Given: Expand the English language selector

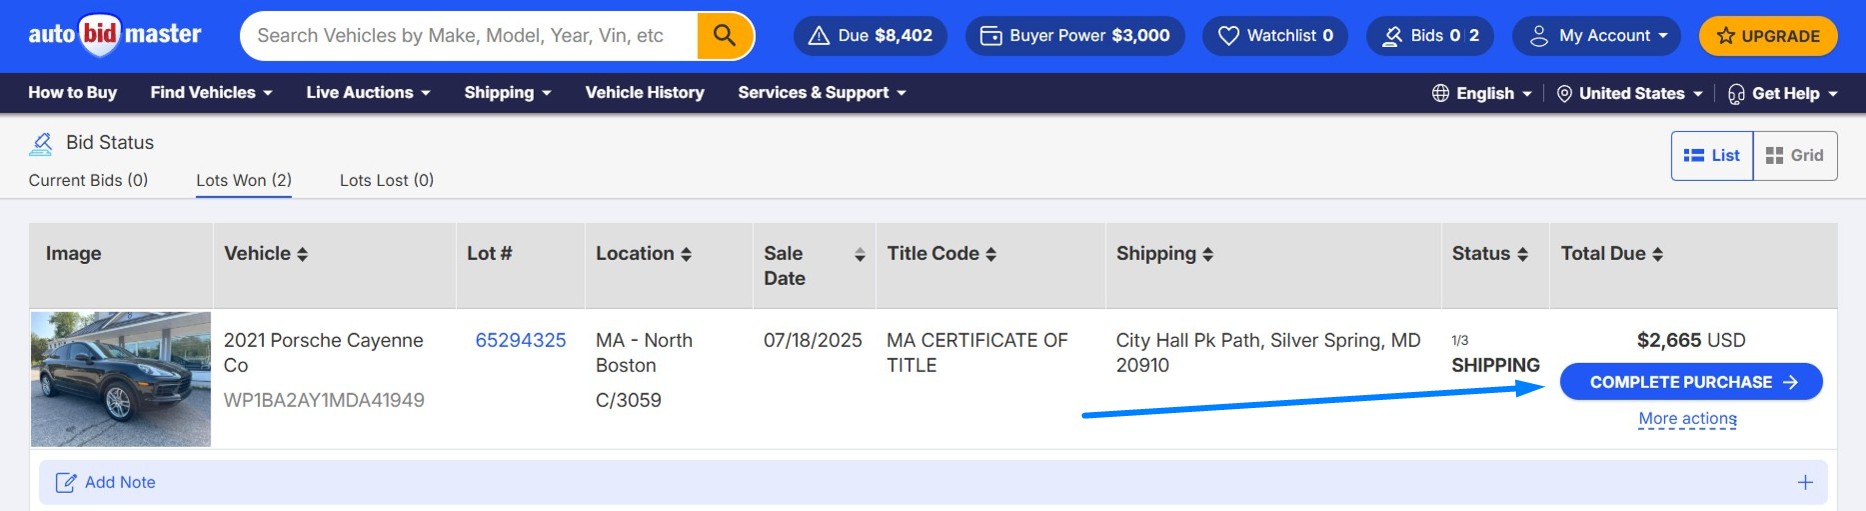Looking at the screenshot, I should click(x=1482, y=93).
